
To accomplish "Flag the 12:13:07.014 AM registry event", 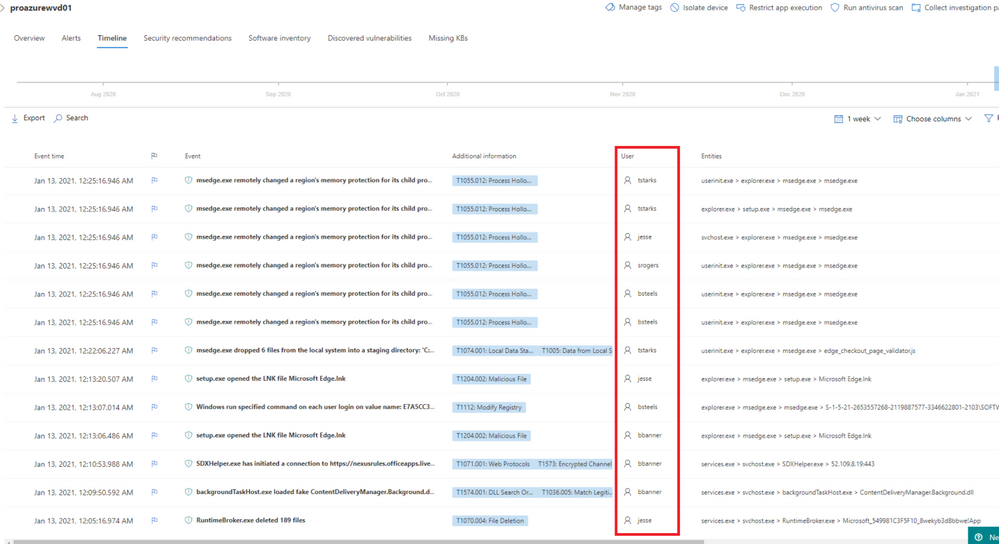I will tap(154, 407).
